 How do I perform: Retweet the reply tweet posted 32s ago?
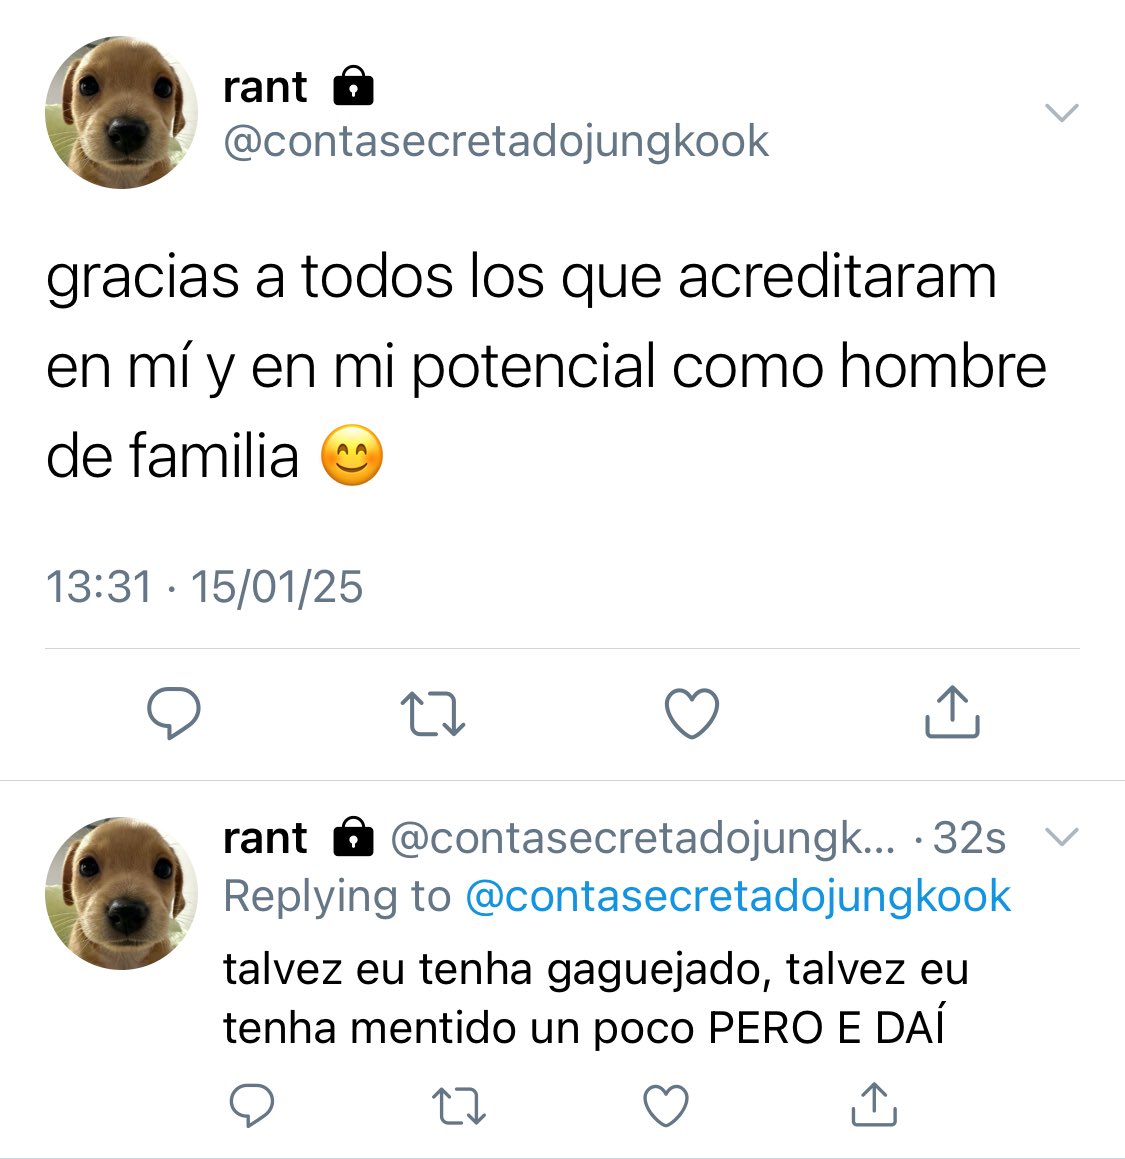click(458, 1106)
